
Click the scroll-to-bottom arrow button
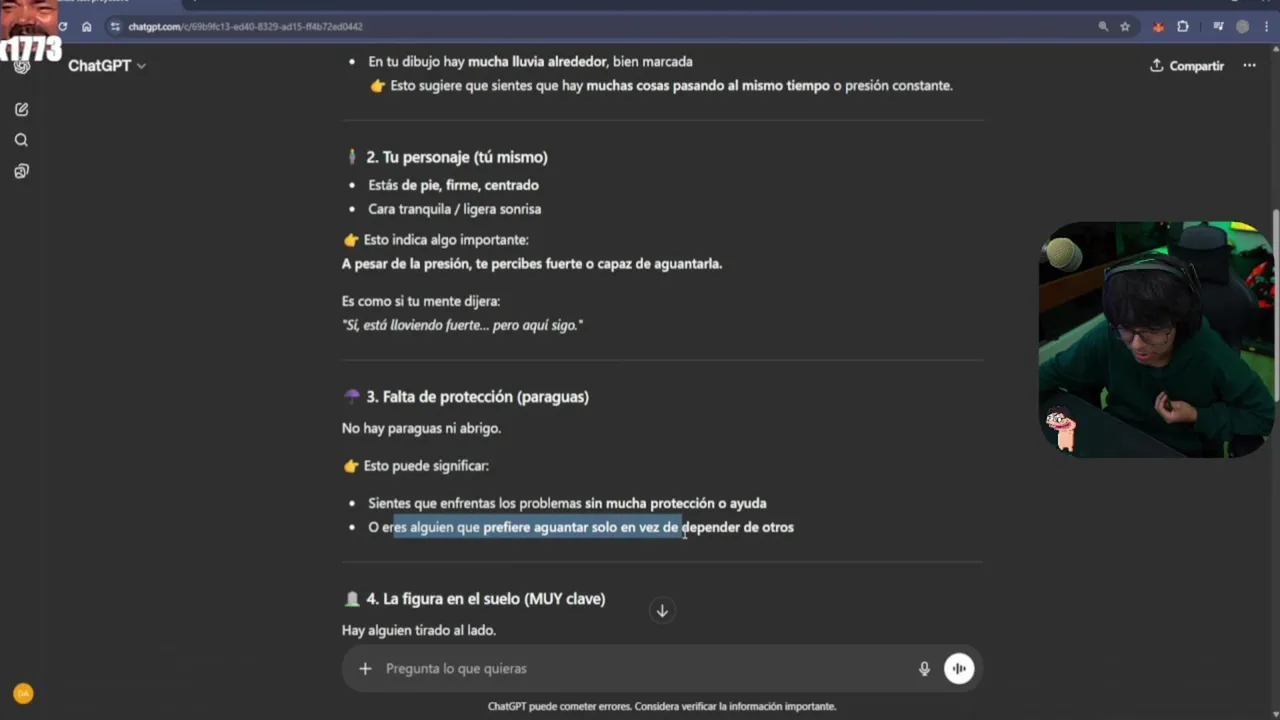661,611
